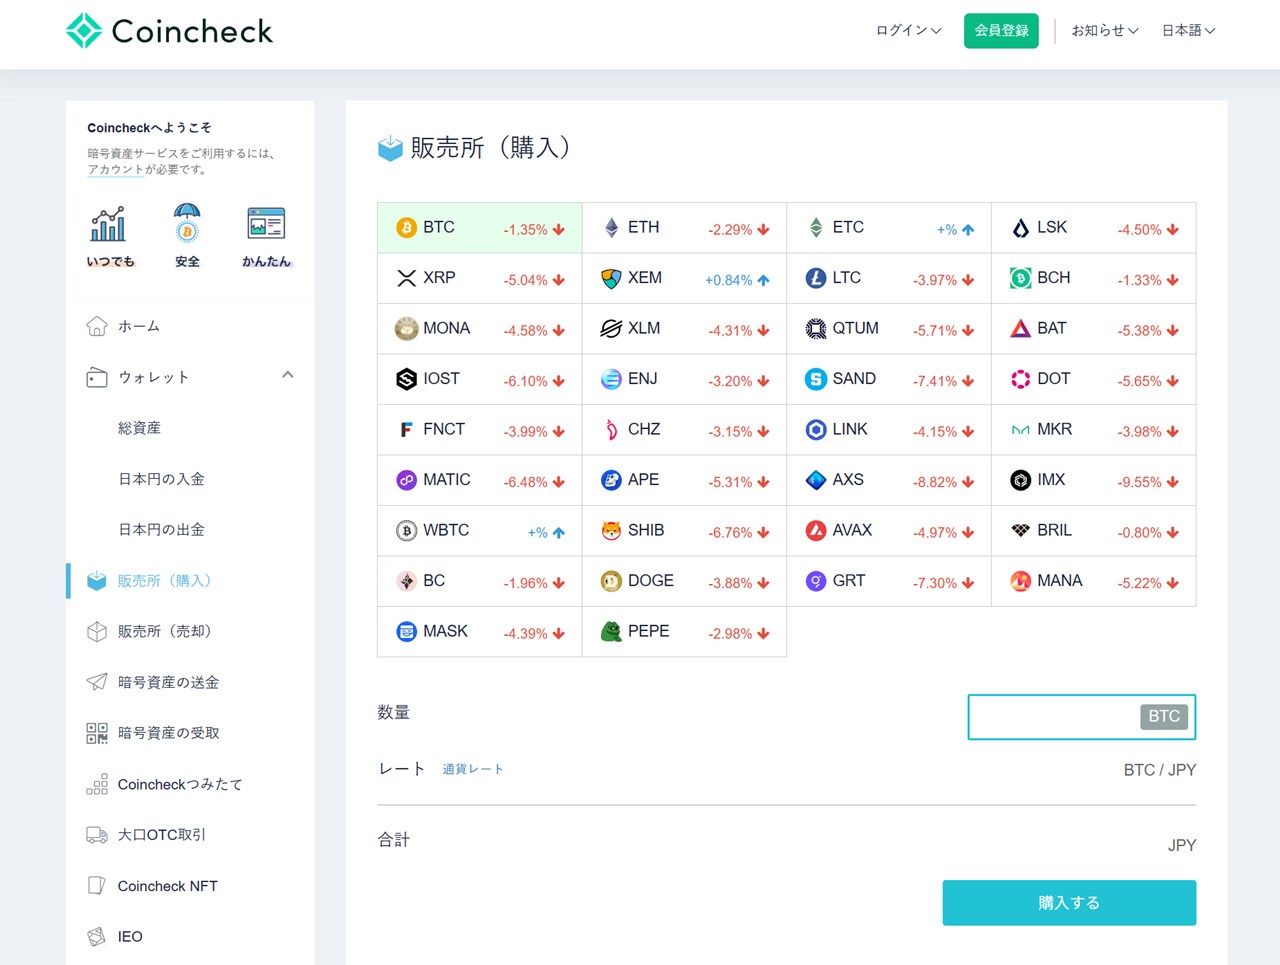1280x965 pixels.
Task: Click the home icon in sidebar
Action: [x=97, y=326]
